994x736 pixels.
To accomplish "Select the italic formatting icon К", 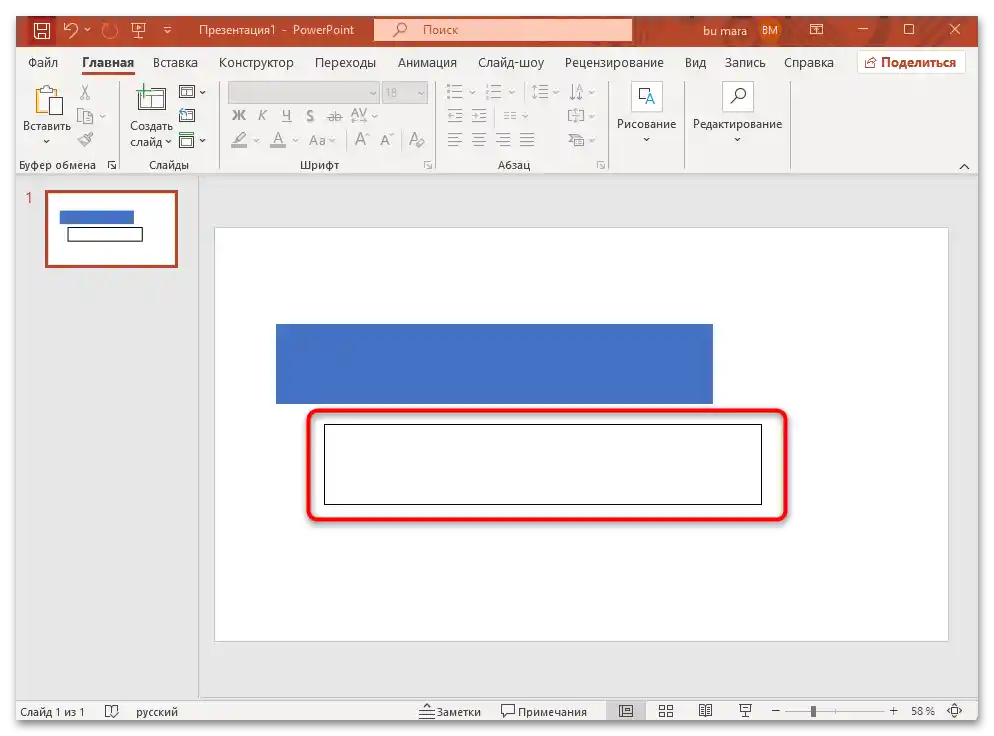I will [261, 116].
